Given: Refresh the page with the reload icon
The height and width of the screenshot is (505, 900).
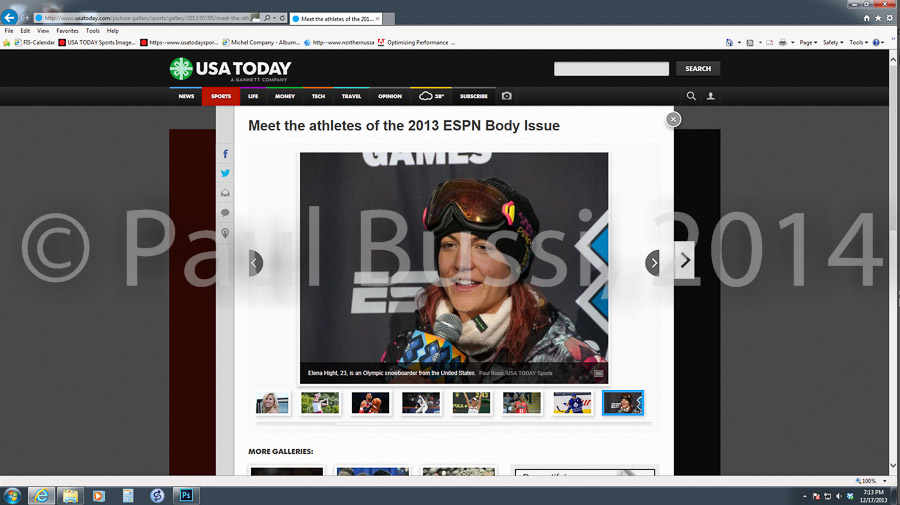Looking at the screenshot, I should pyautogui.click(x=282, y=18).
